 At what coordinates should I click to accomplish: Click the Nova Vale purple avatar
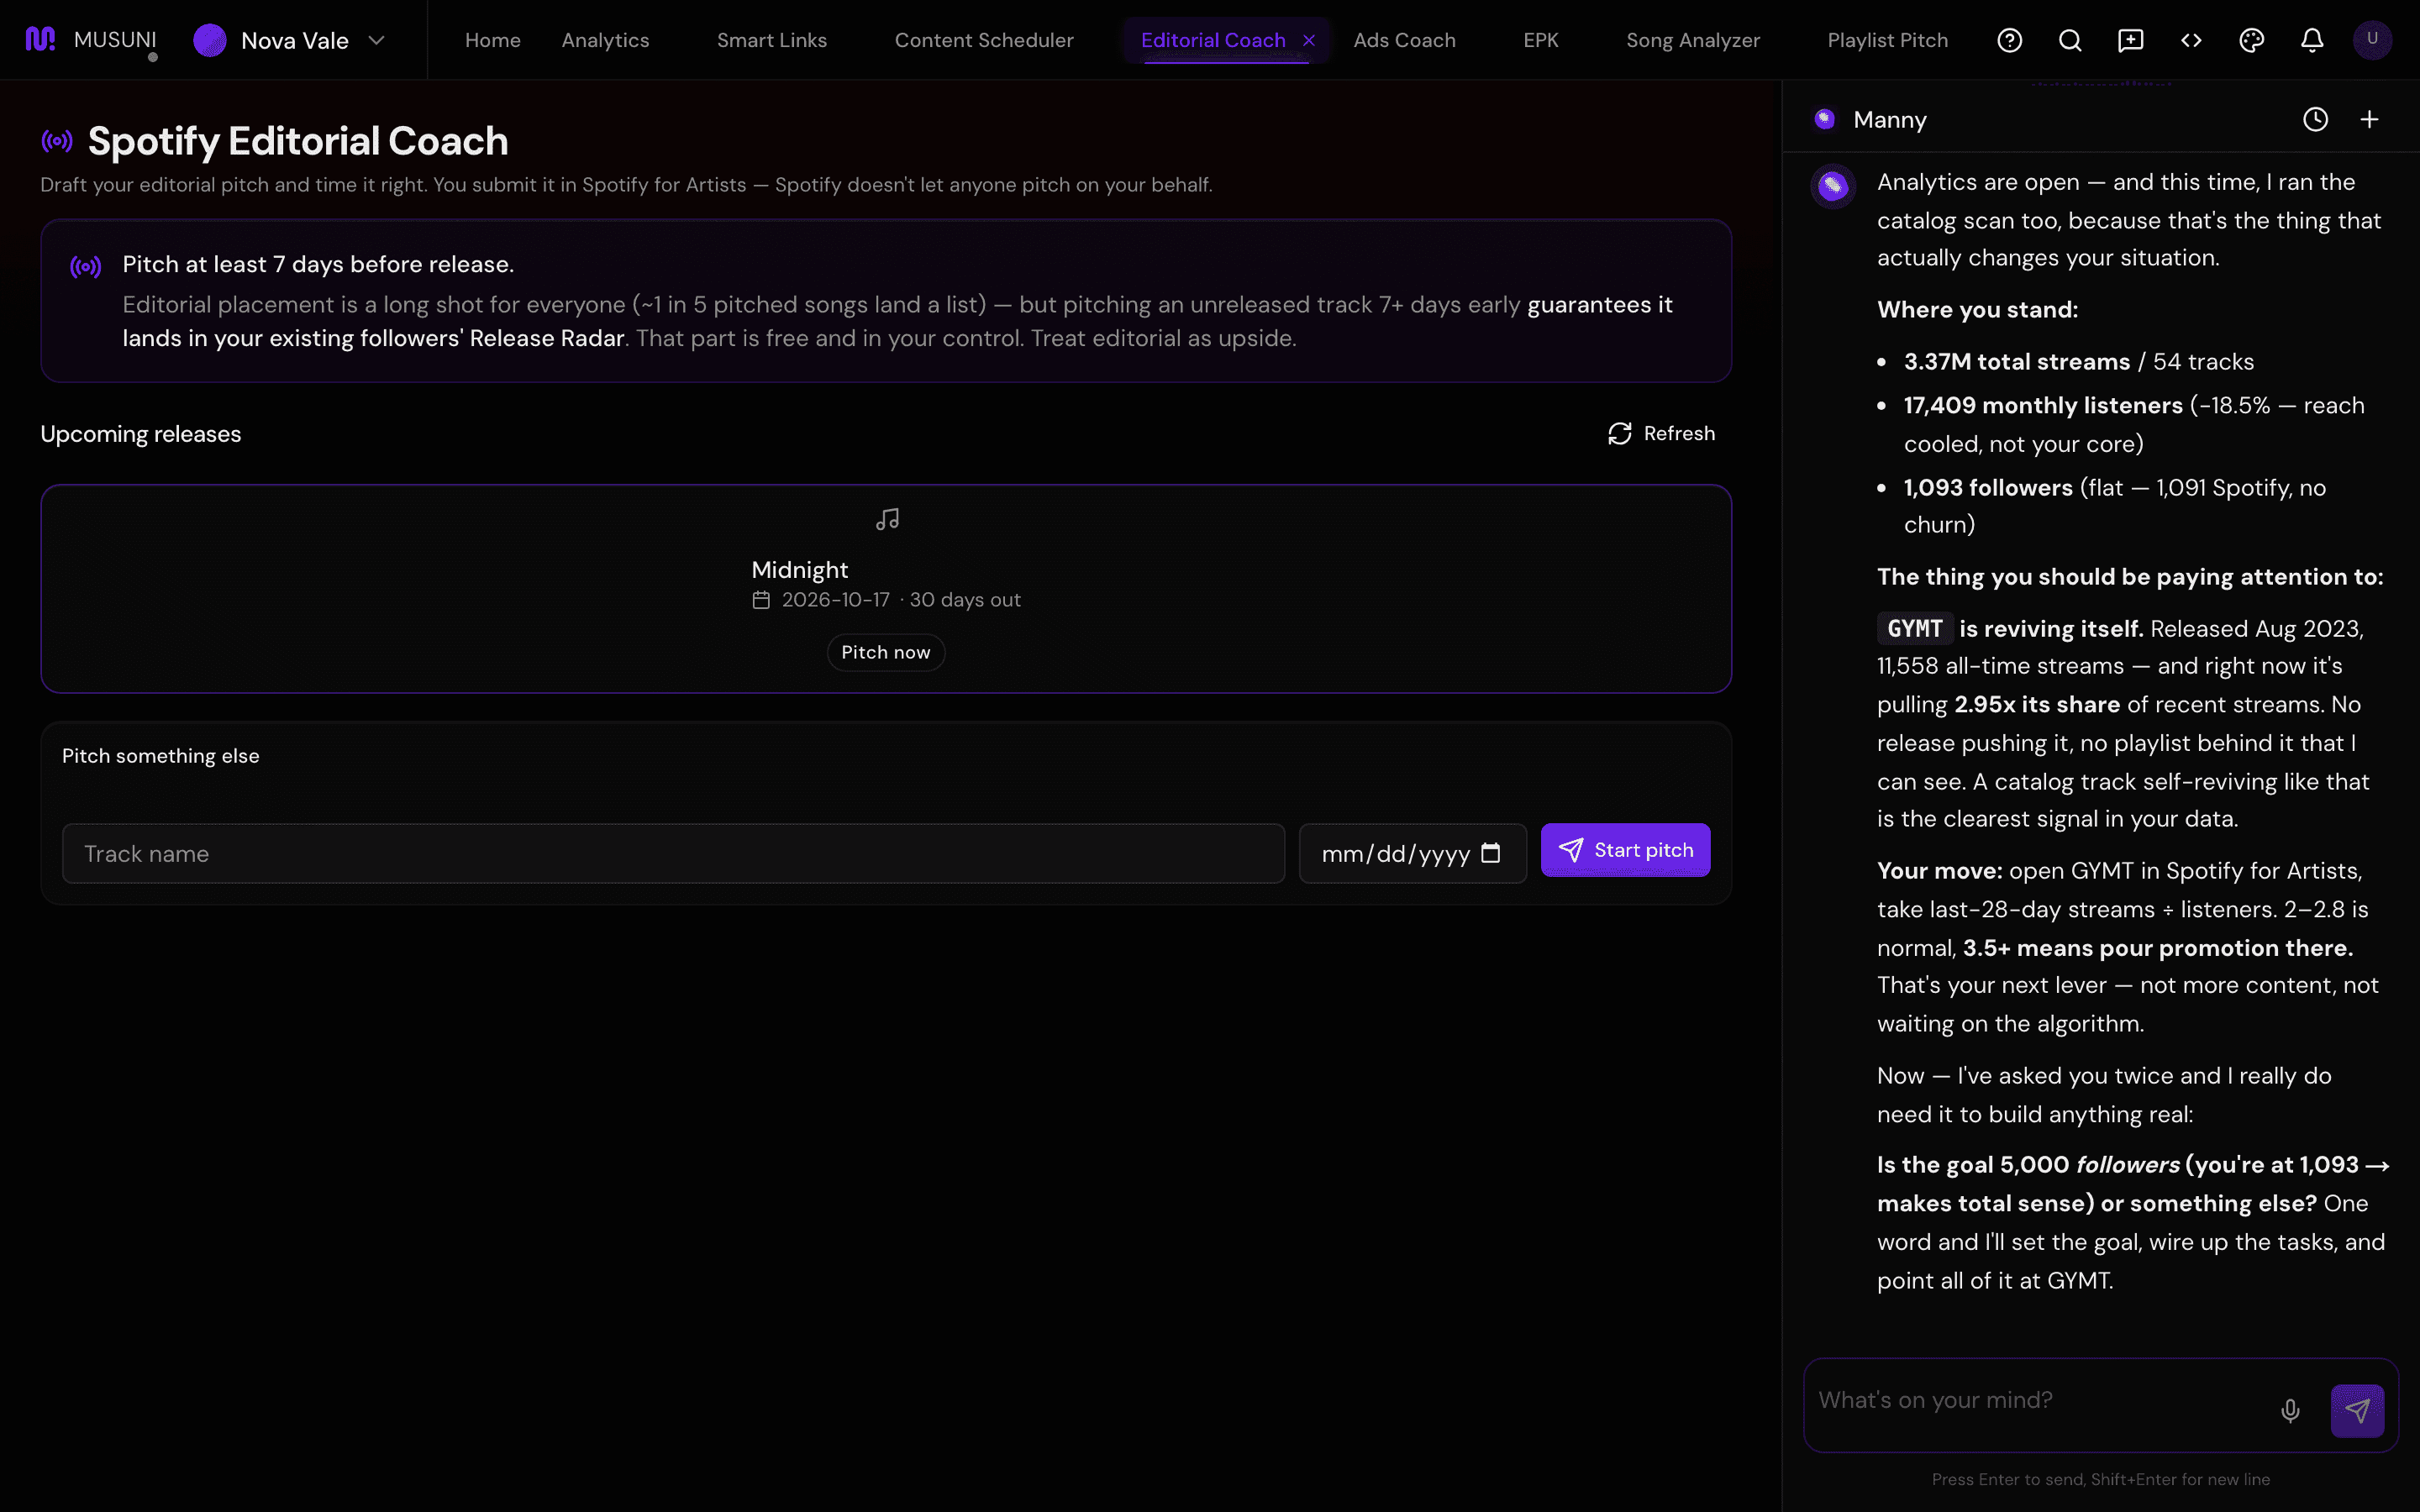pos(209,40)
